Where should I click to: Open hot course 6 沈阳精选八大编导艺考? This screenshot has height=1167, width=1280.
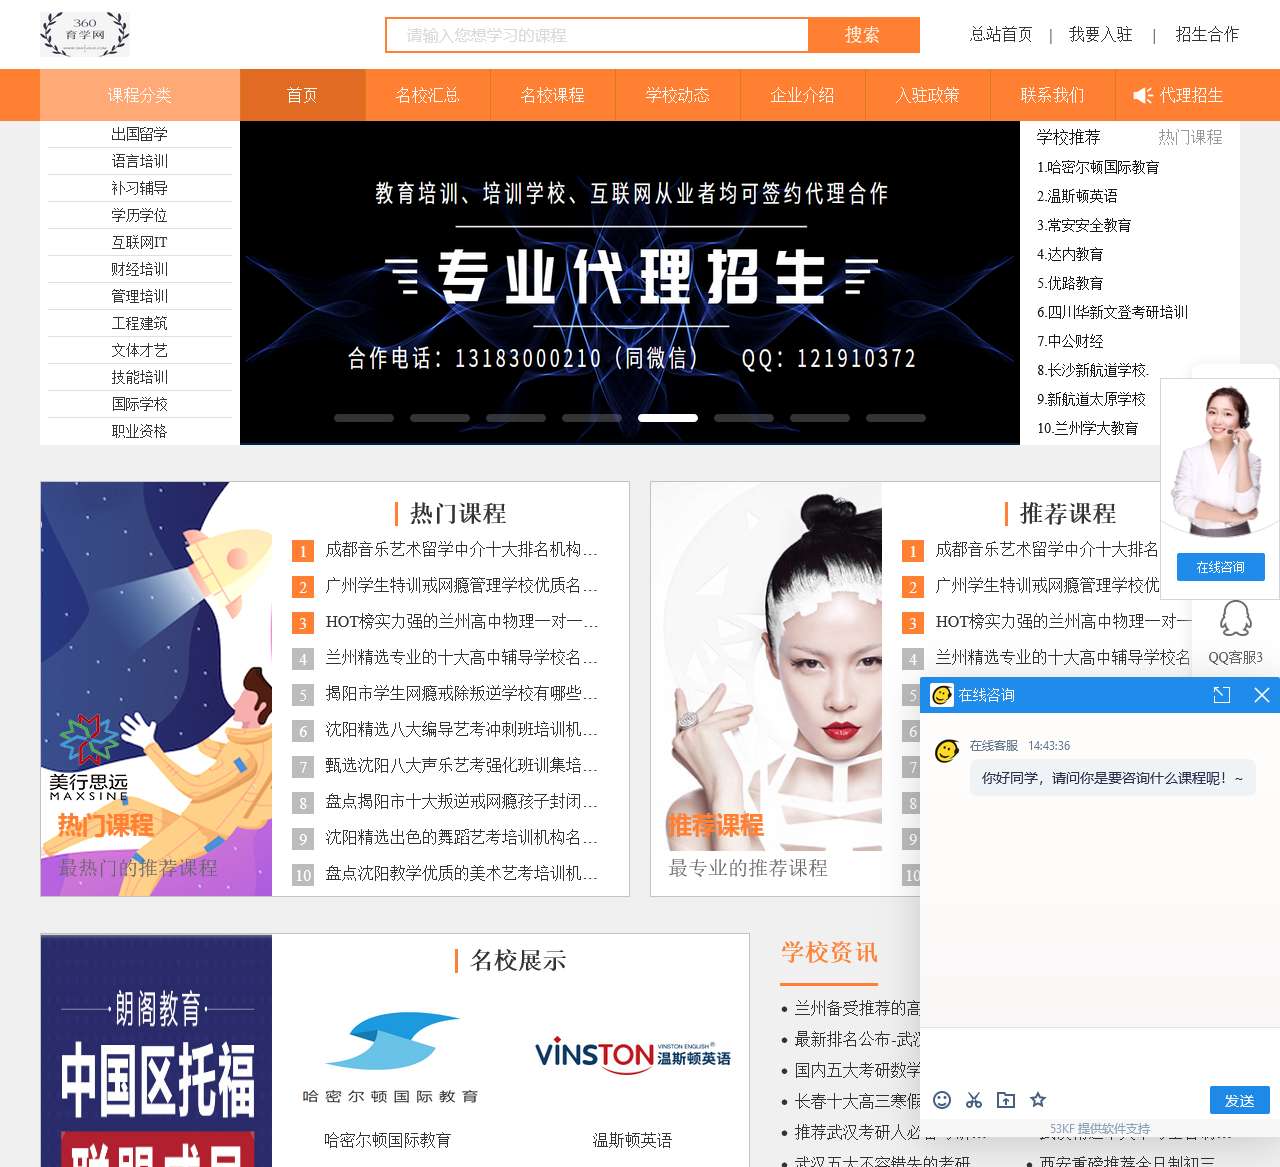[461, 729]
